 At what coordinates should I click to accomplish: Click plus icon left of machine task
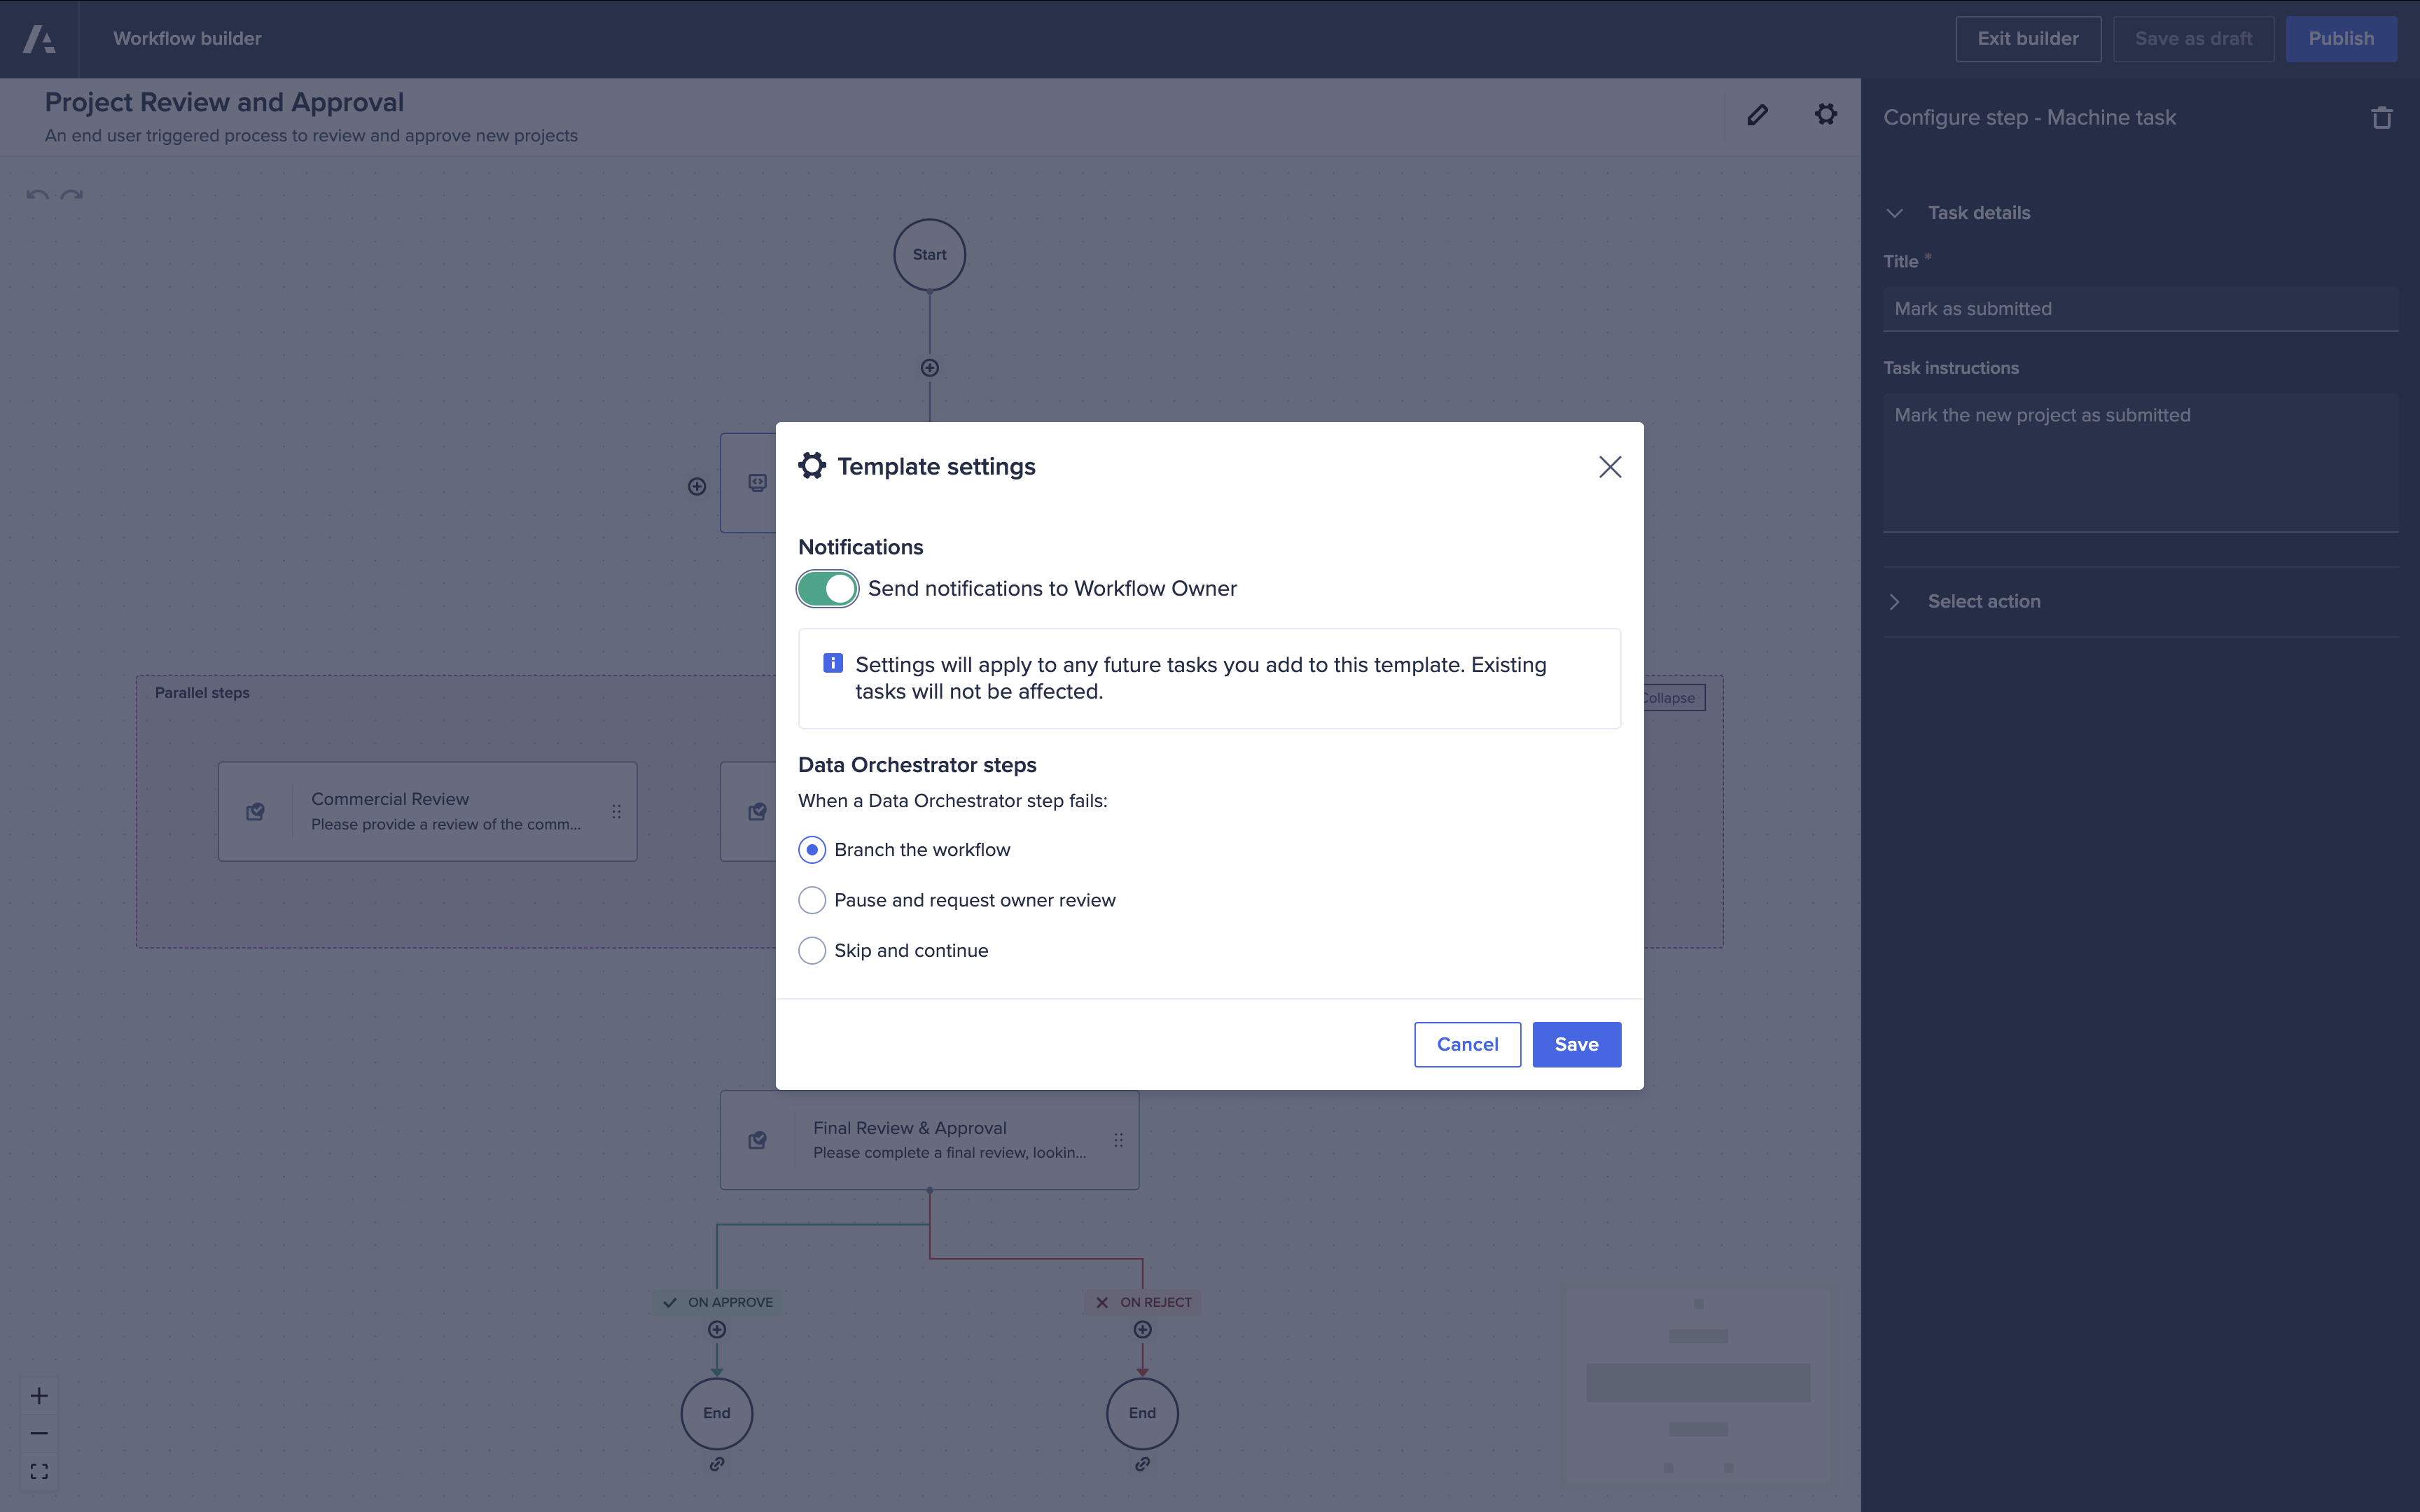click(x=697, y=486)
